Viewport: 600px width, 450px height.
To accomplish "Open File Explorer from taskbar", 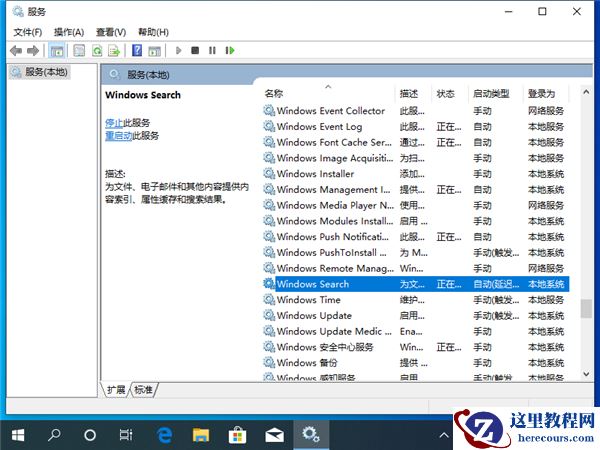I will click(x=201, y=435).
